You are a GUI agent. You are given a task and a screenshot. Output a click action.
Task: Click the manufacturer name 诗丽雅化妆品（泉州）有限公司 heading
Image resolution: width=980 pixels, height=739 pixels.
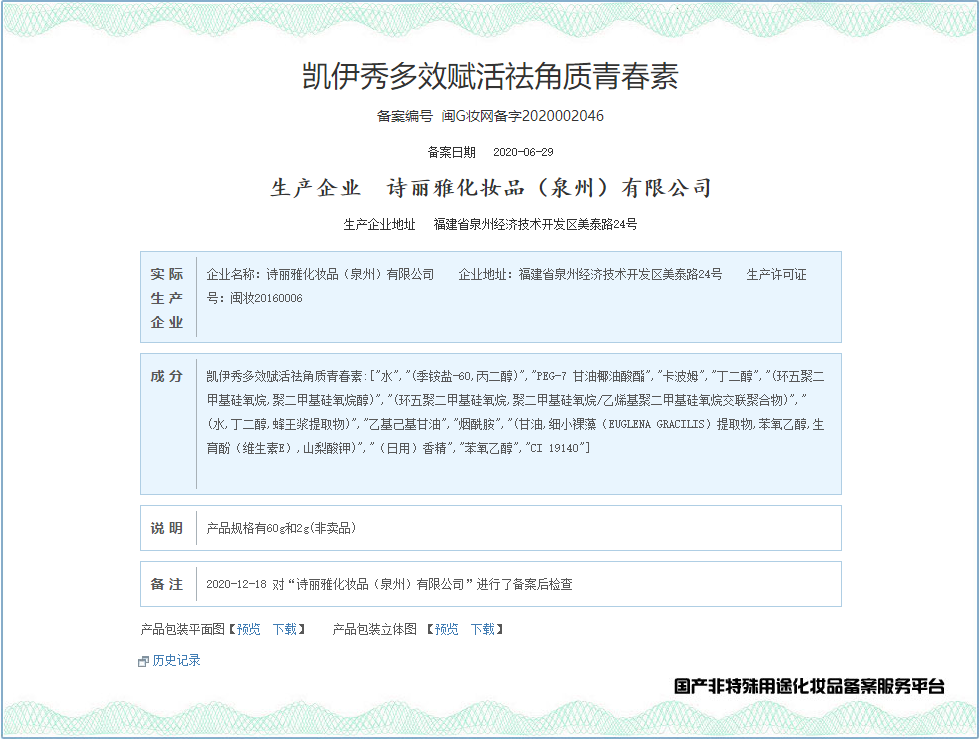(x=549, y=188)
